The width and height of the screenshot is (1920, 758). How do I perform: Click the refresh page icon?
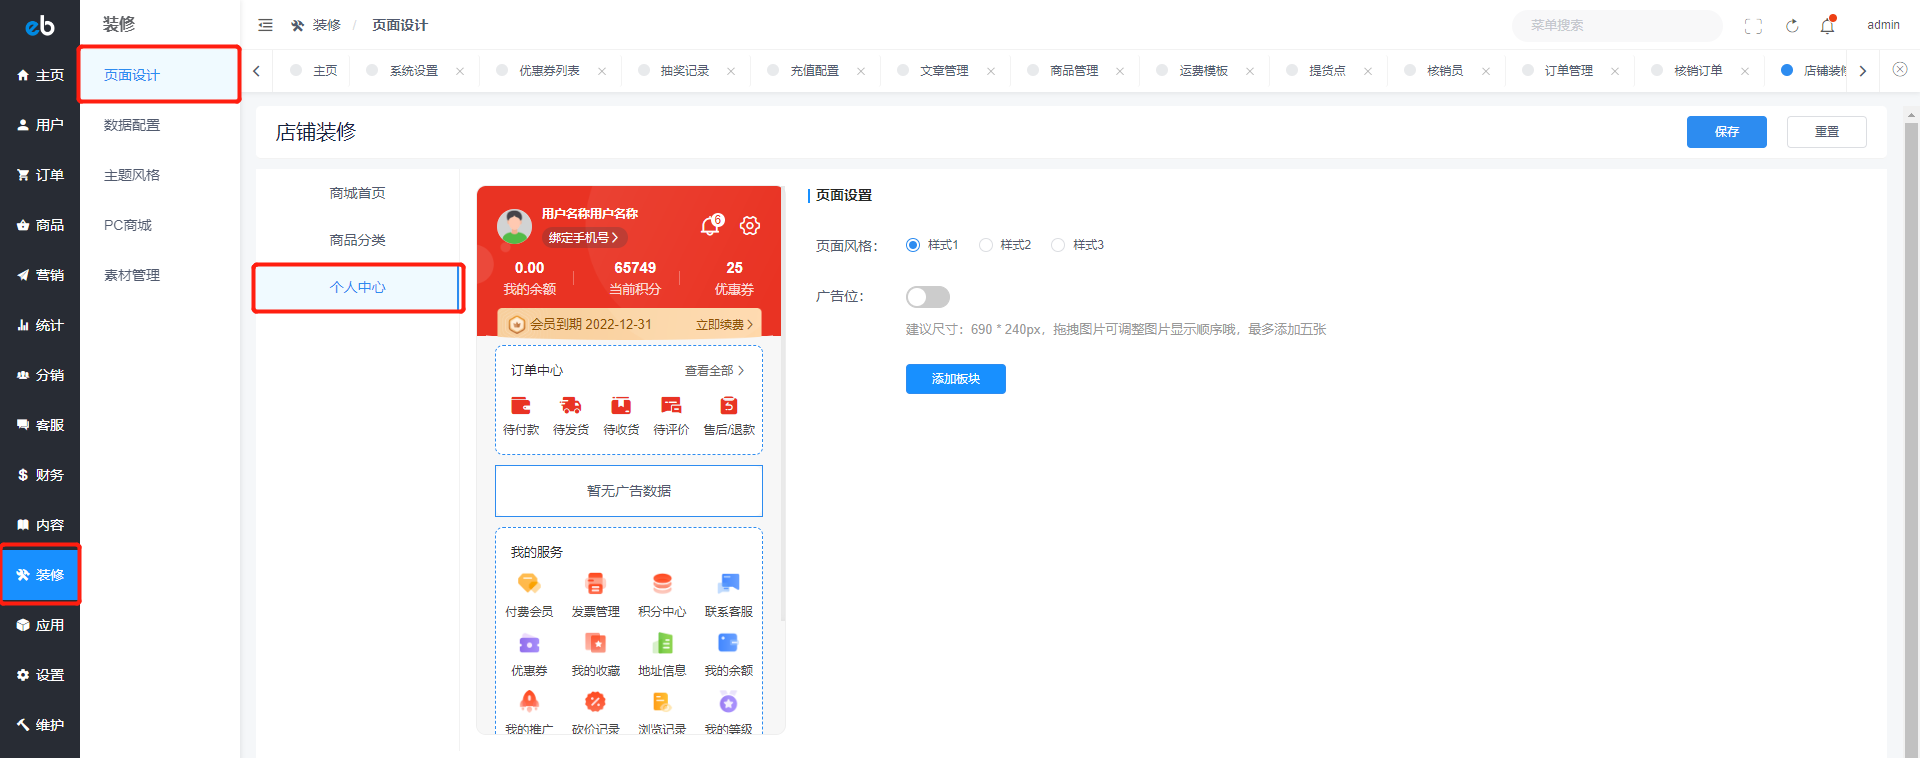coord(1792,26)
